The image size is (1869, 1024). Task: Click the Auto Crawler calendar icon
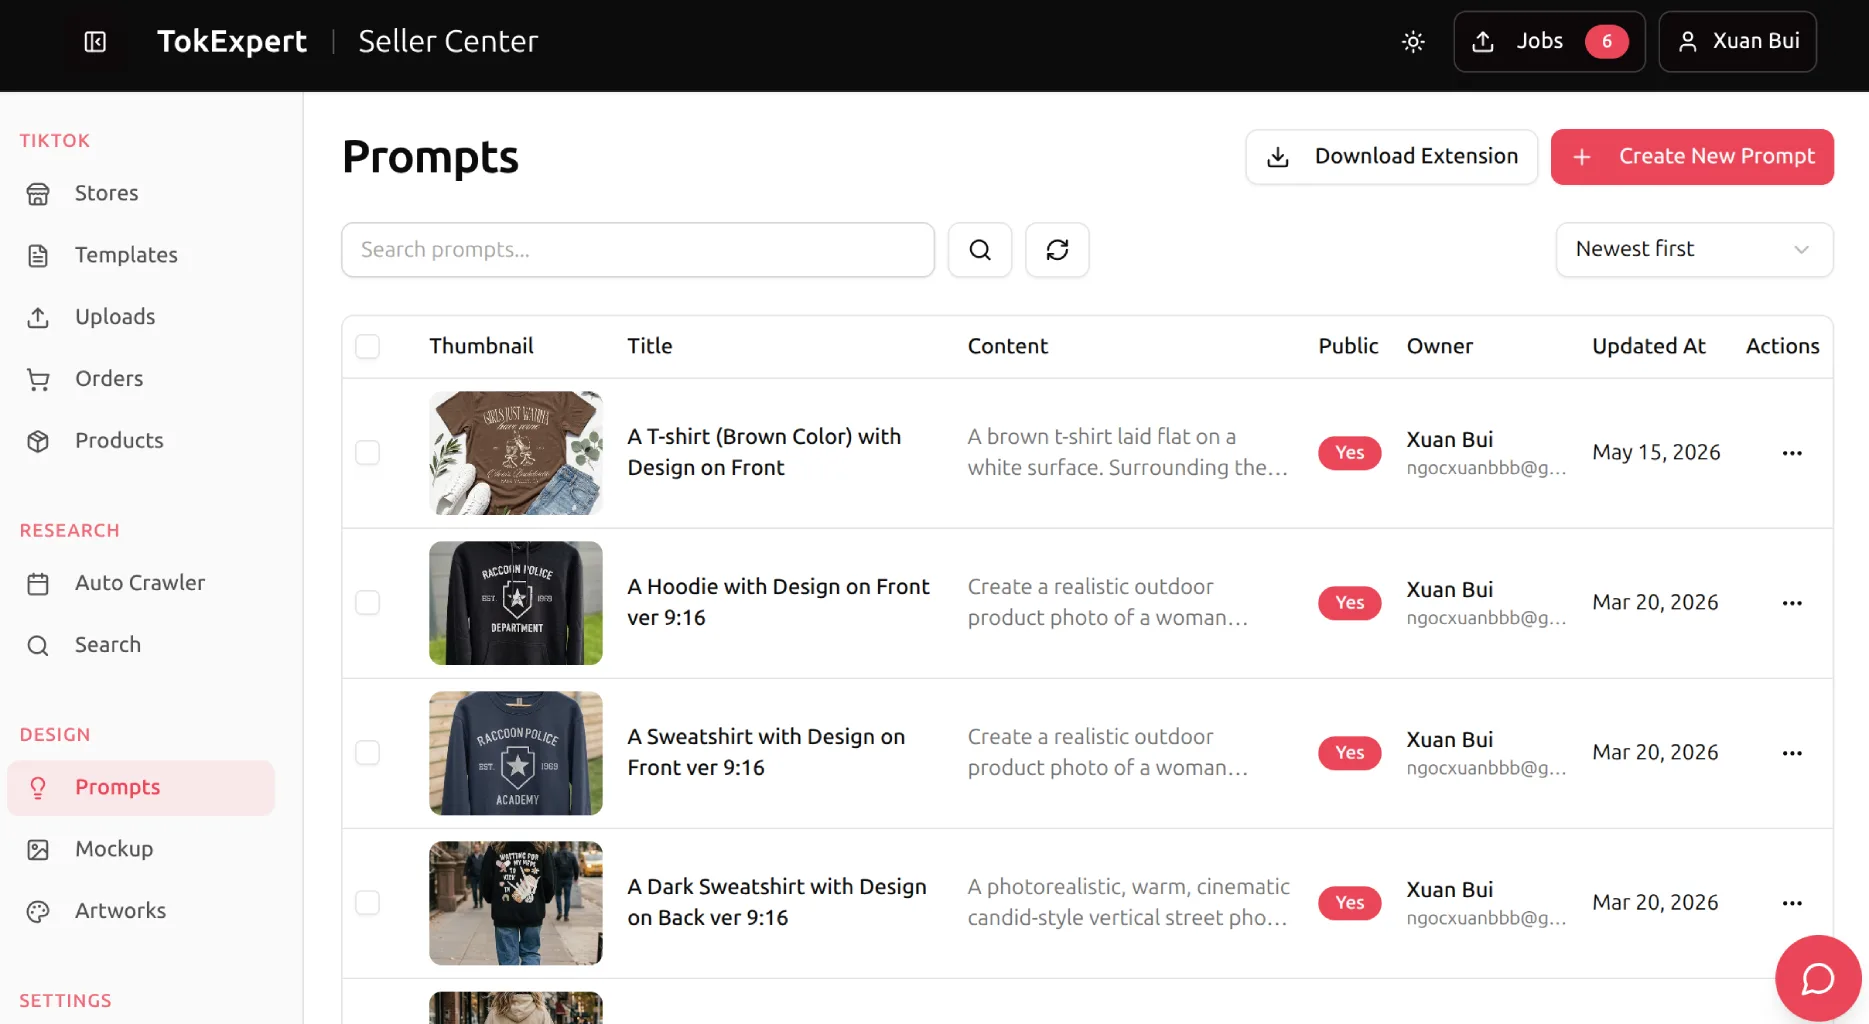[x=38, y=584]
